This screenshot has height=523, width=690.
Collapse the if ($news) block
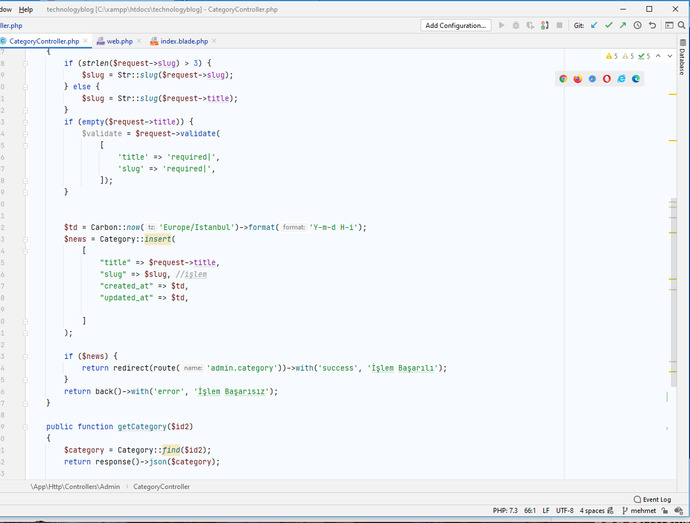[x=25, y=357]
